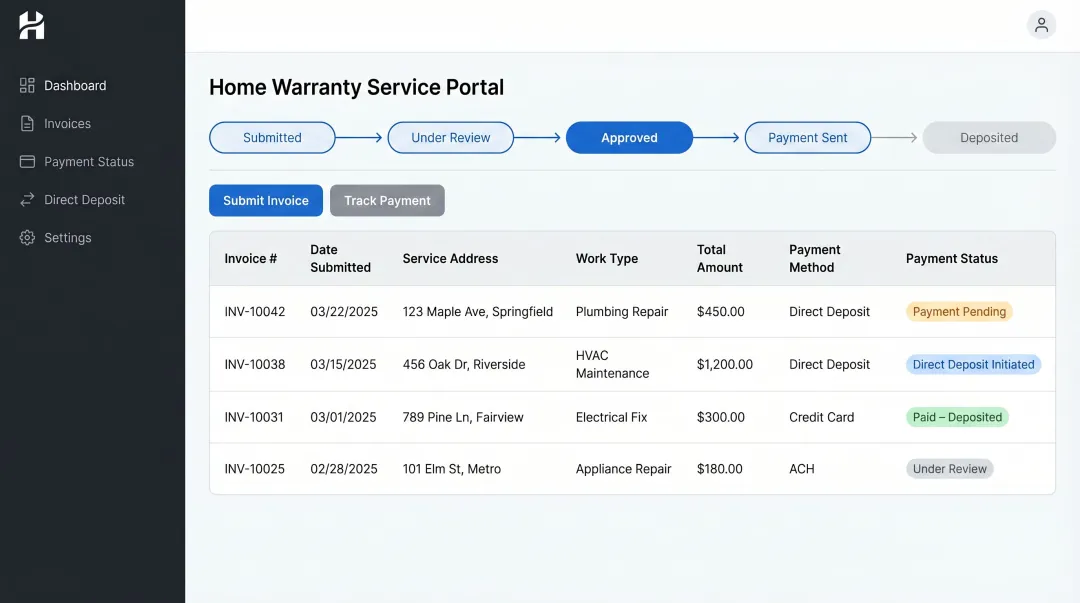Click the H logo icon
This screenshot has width=1080, height=603.
coord(32,25)
